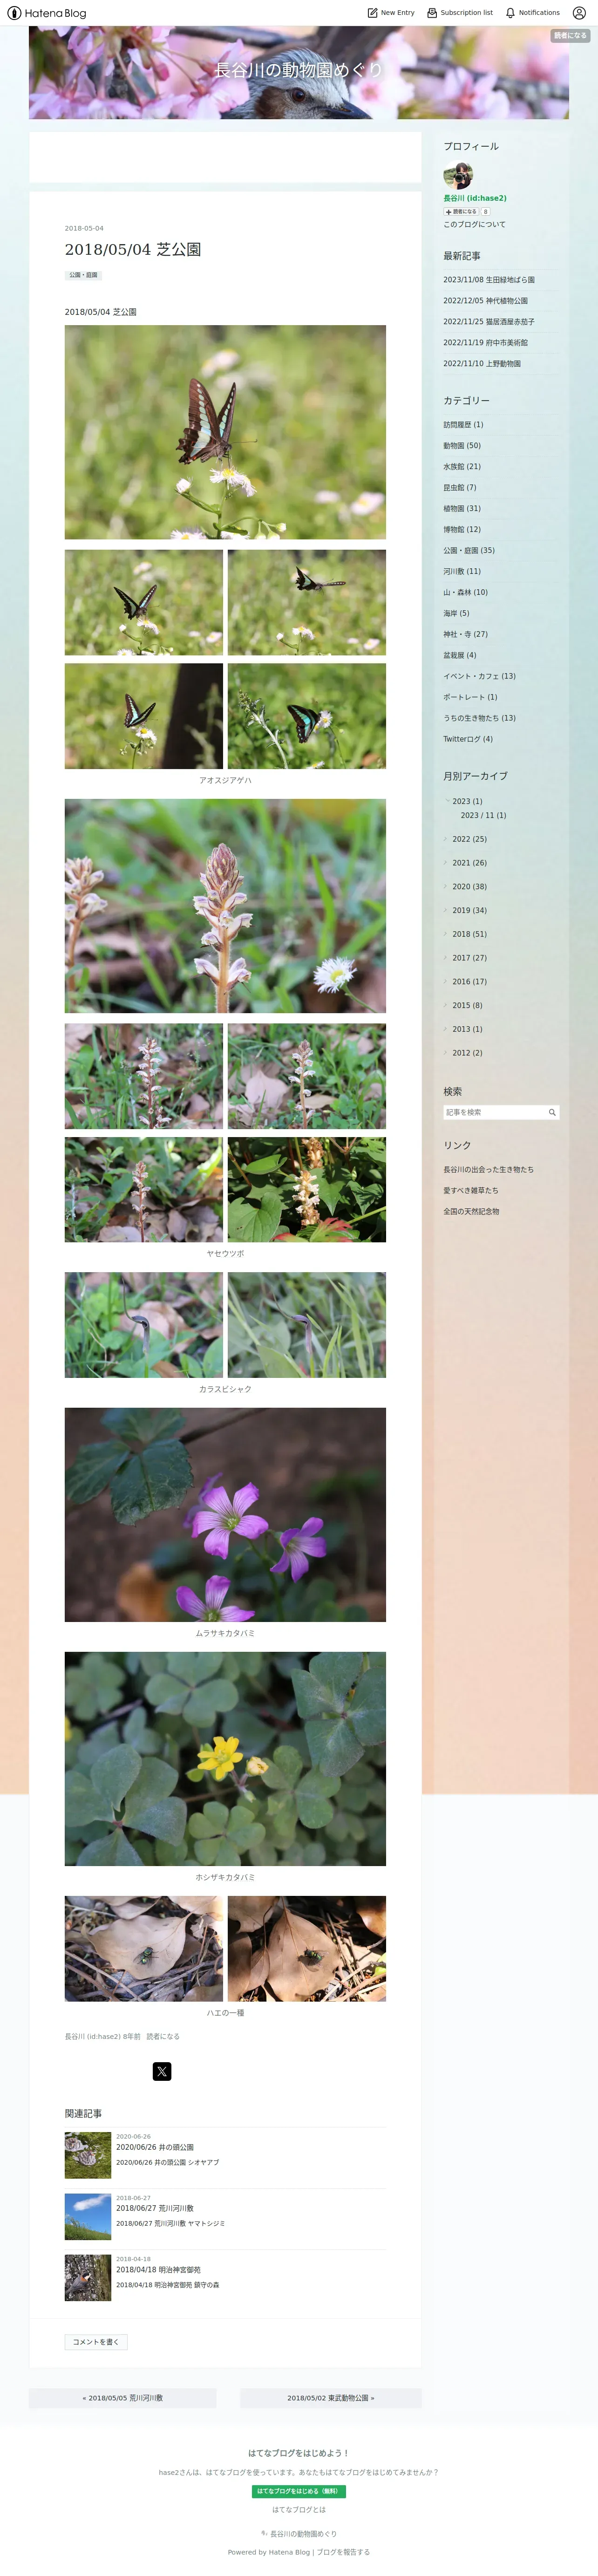This screenshot has width=598, height=2576.
Task: Open the 神社・寺 (27) category
Action: point(466,635)
